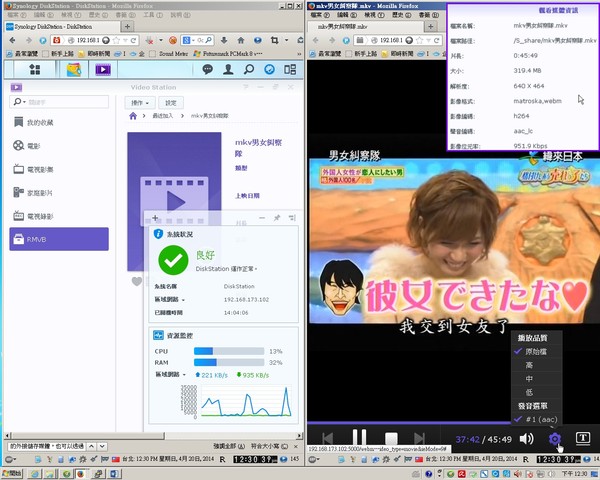Click the 設定 settings button
This screenshot has width=600, height=480.
[x=170, y=103]
